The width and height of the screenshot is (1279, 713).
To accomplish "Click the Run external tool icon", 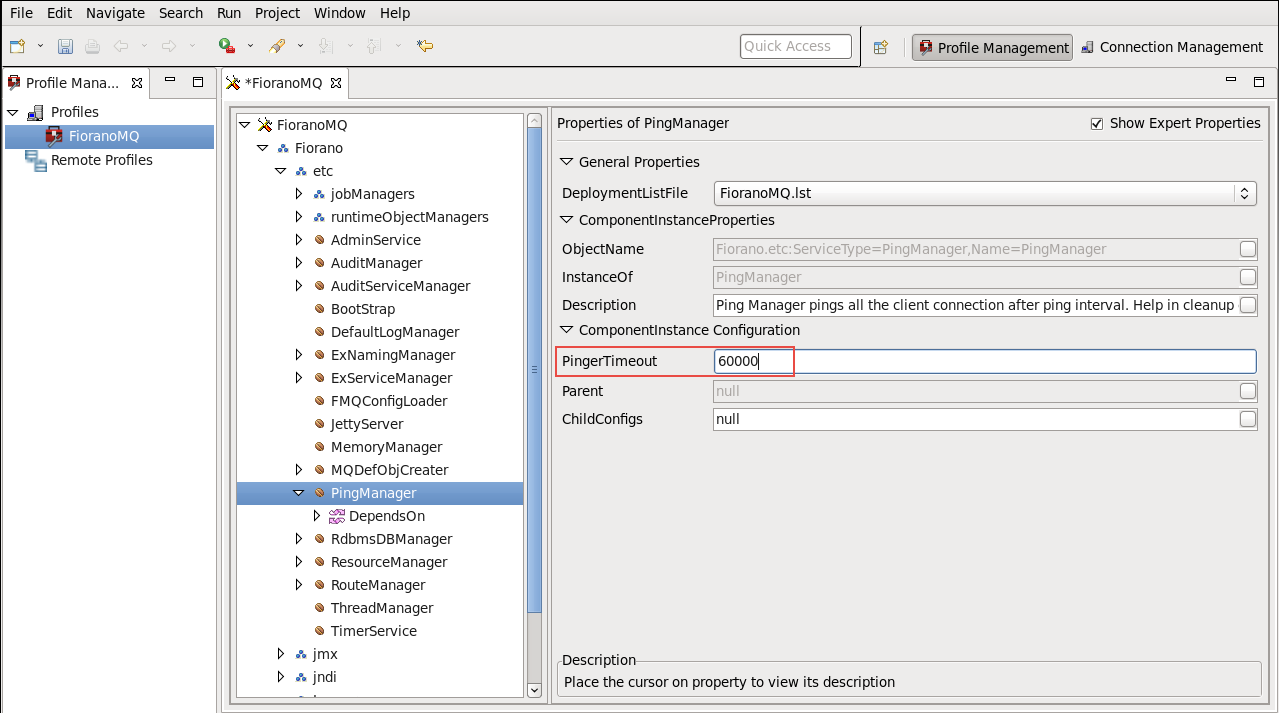I will pos(228,46).
